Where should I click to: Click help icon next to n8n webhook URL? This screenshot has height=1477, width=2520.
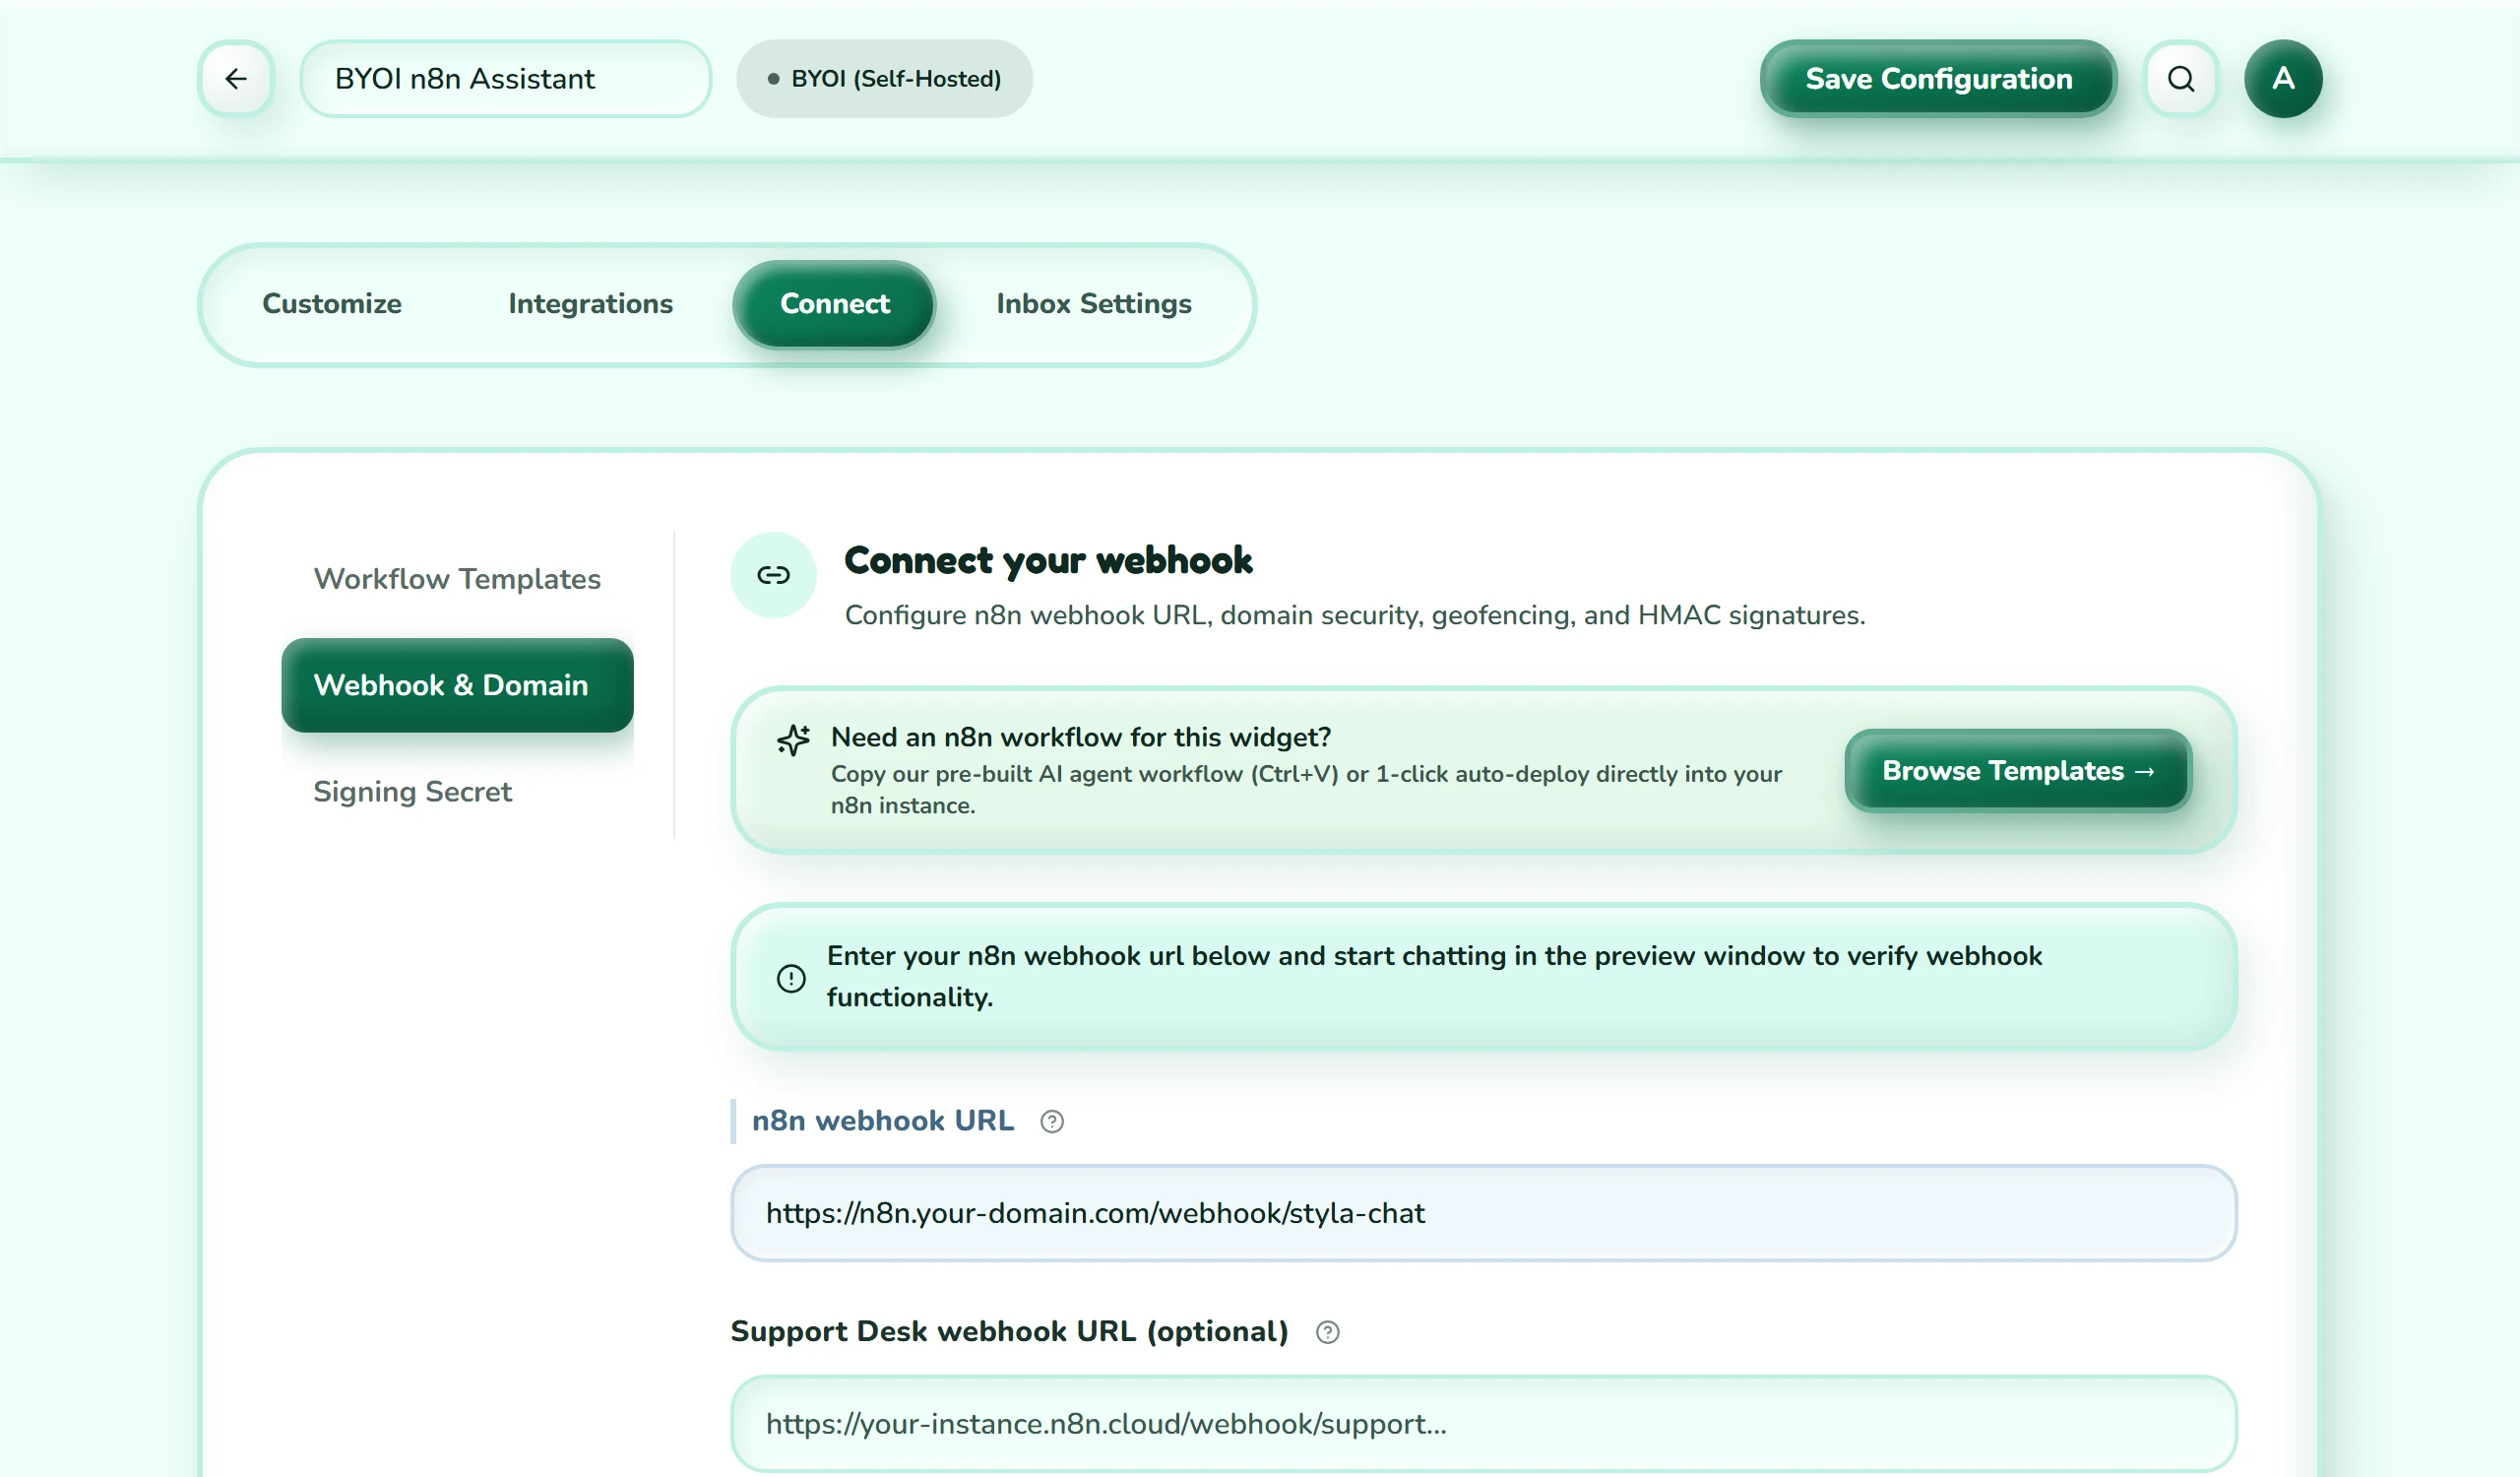click(1052, 1122)
